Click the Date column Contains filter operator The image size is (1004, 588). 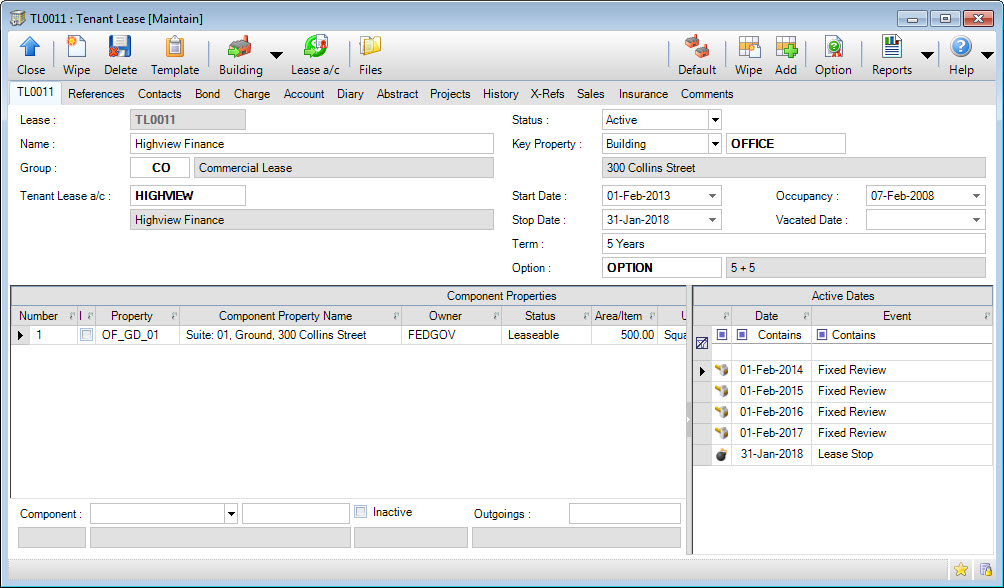point(742,334)
